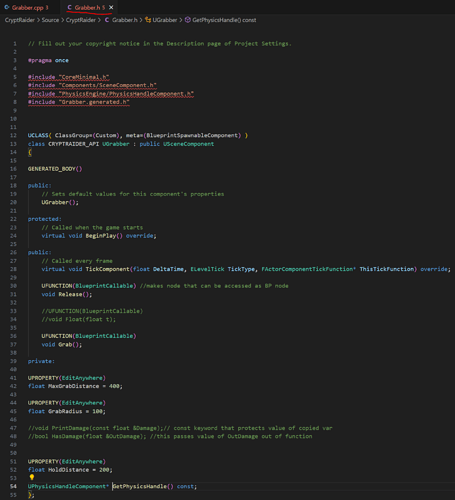Viewport: 455px width, 500px height.
Task: Click the UFUNCTION(BlueprintCallable) on line 36
Action: [x=89, y=336]
